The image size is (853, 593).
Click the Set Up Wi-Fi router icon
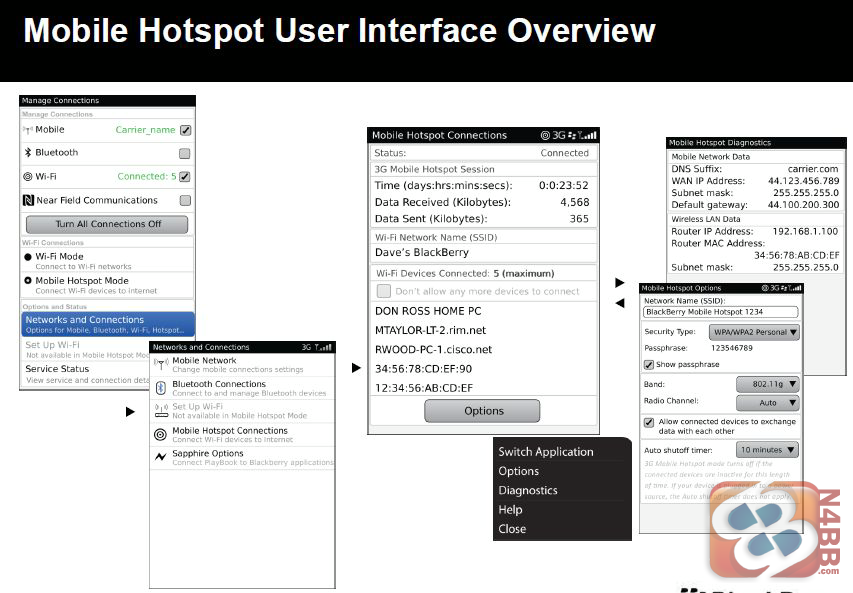162,410
